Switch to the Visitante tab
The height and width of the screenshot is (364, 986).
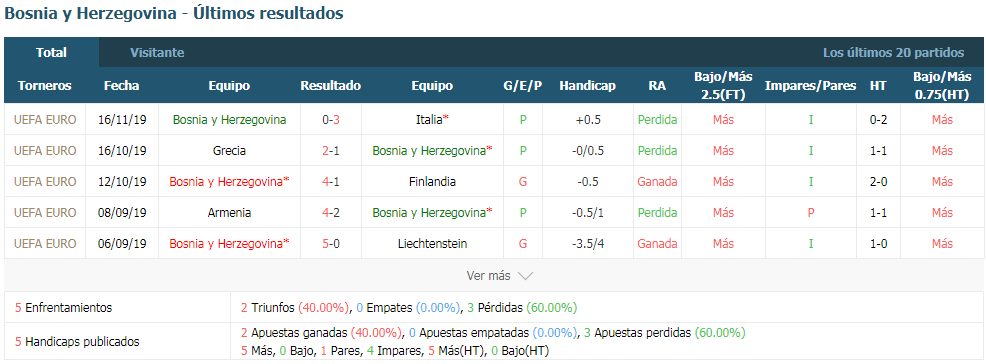pos(157,53)
